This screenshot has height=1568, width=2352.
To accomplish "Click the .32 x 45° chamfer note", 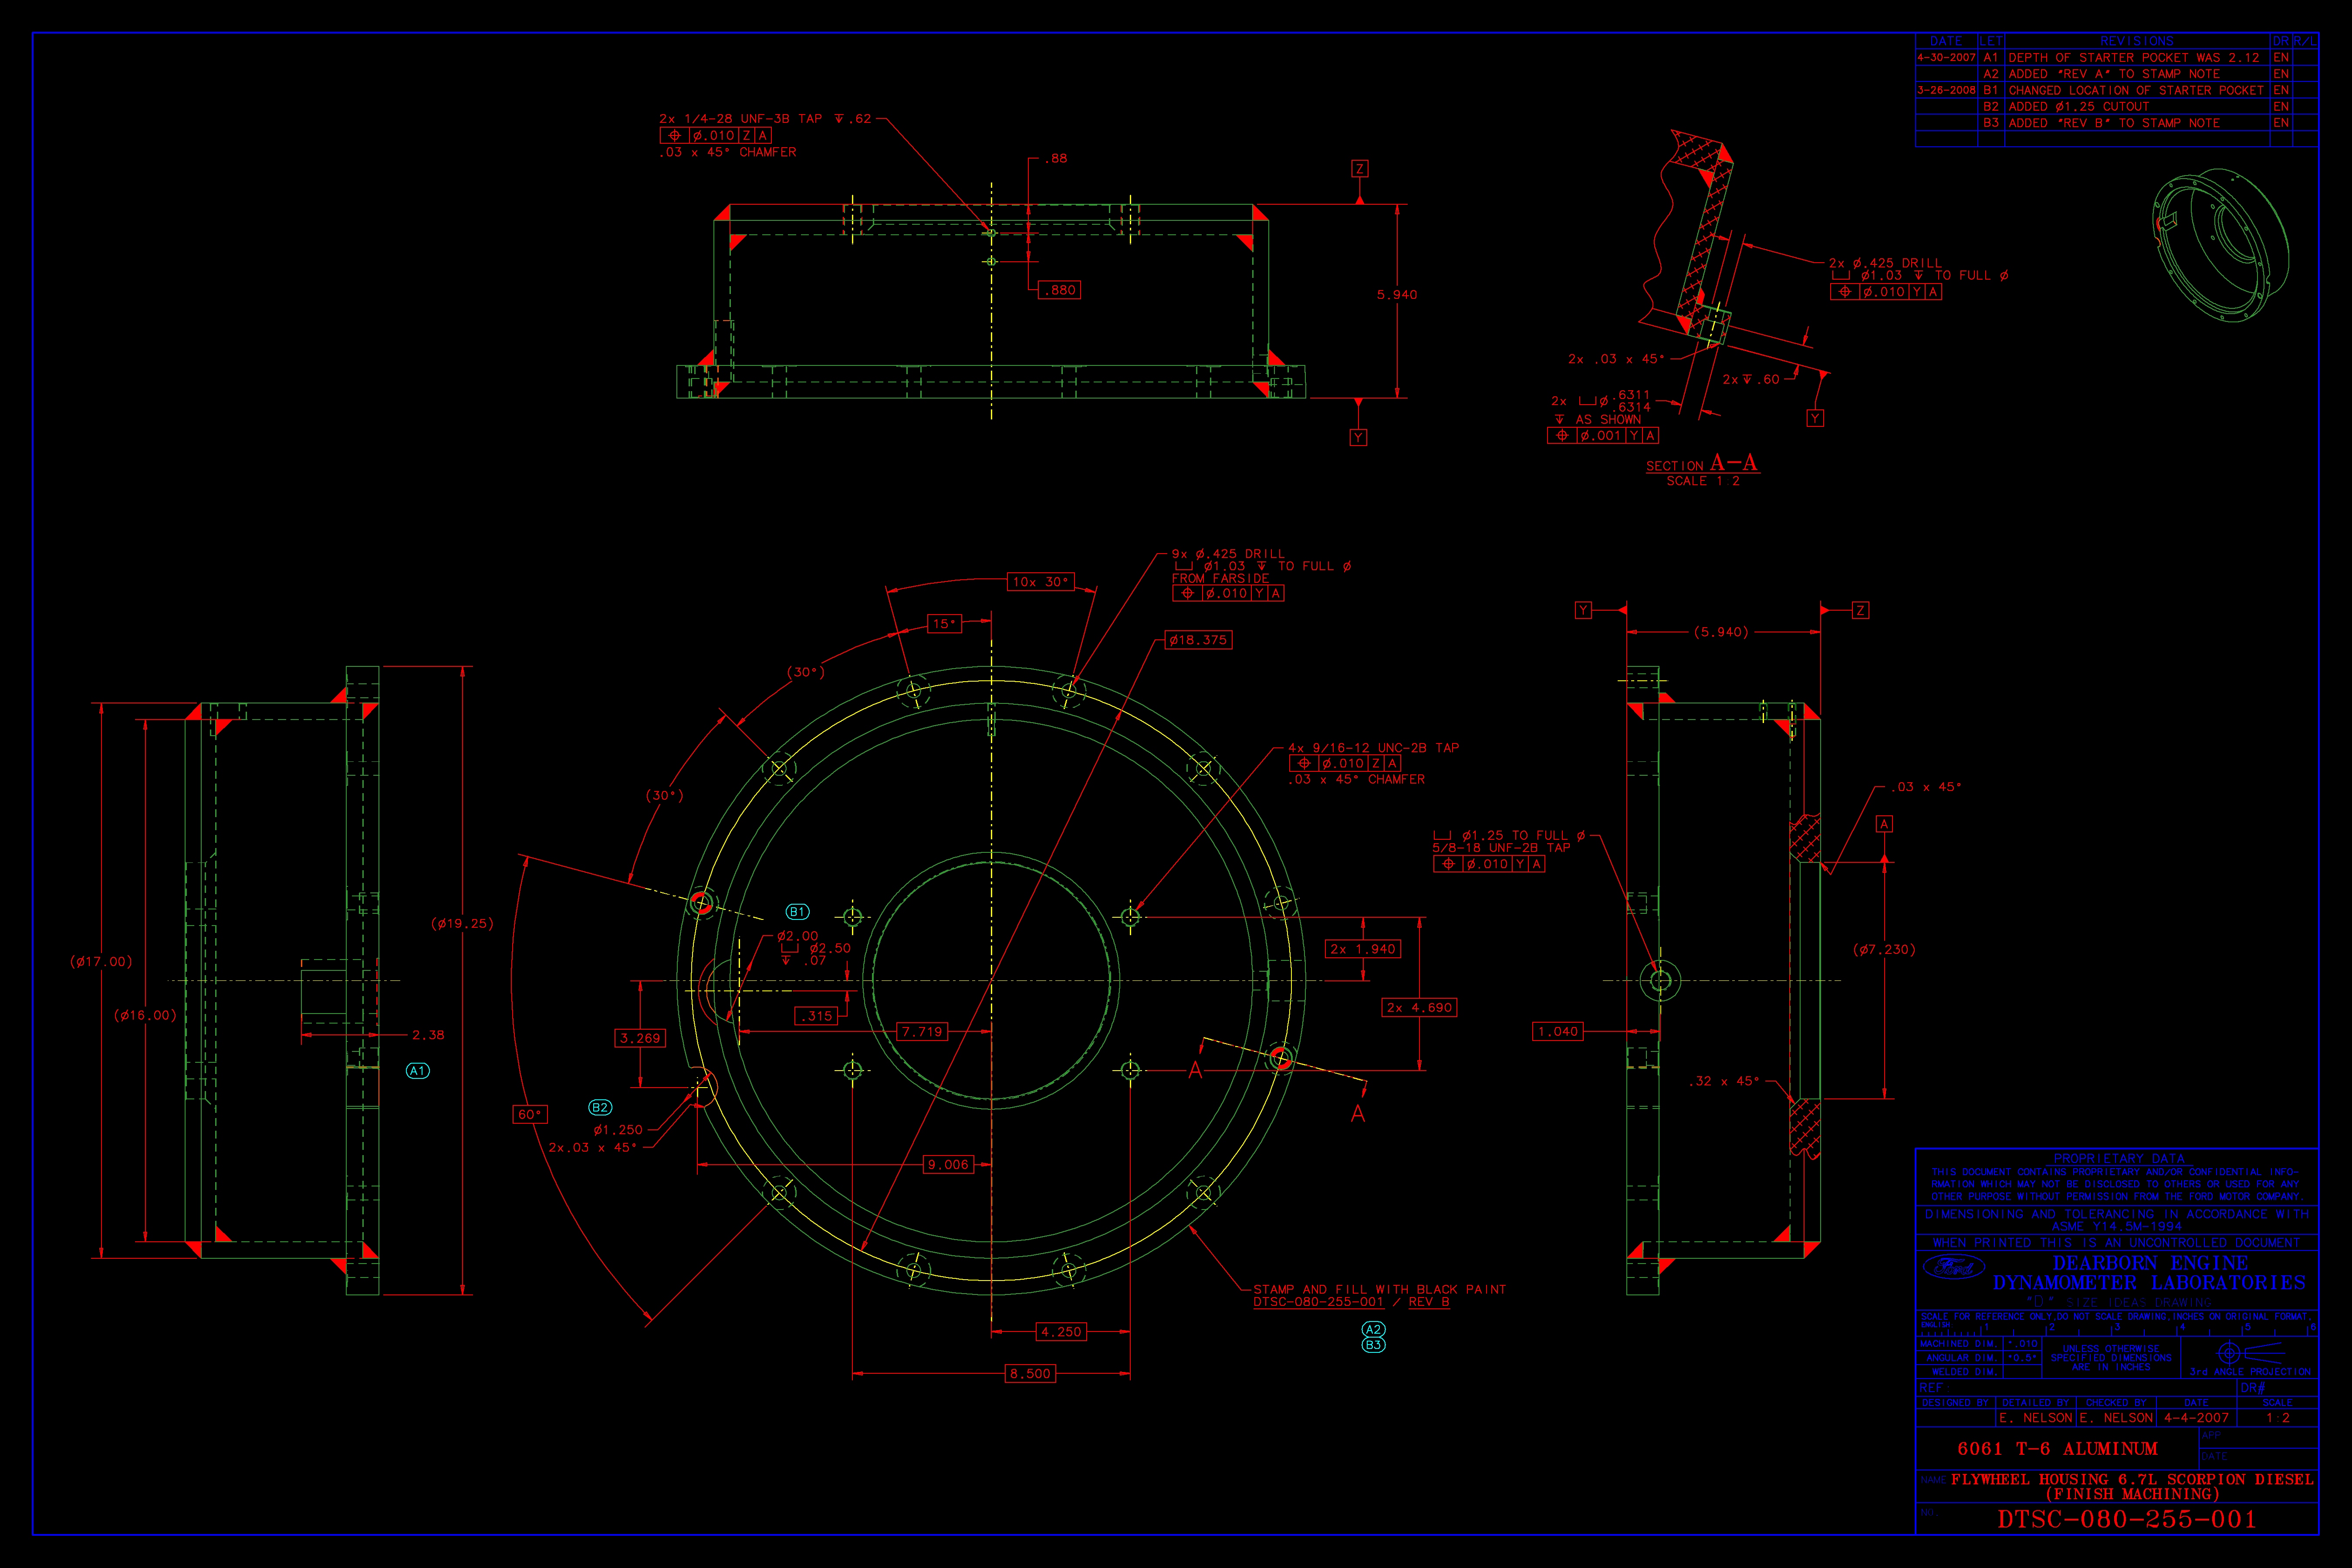I will (1724, 1081).
